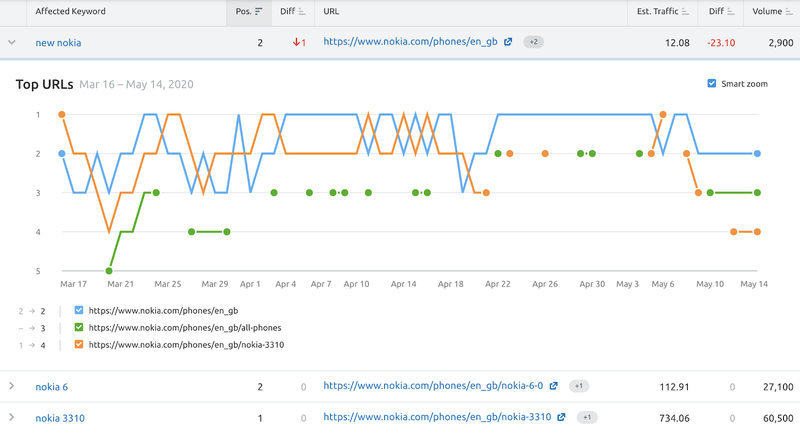Click the +2 badge in new nokia row
This screenshot has height=433, width=800.
[534, 42]
